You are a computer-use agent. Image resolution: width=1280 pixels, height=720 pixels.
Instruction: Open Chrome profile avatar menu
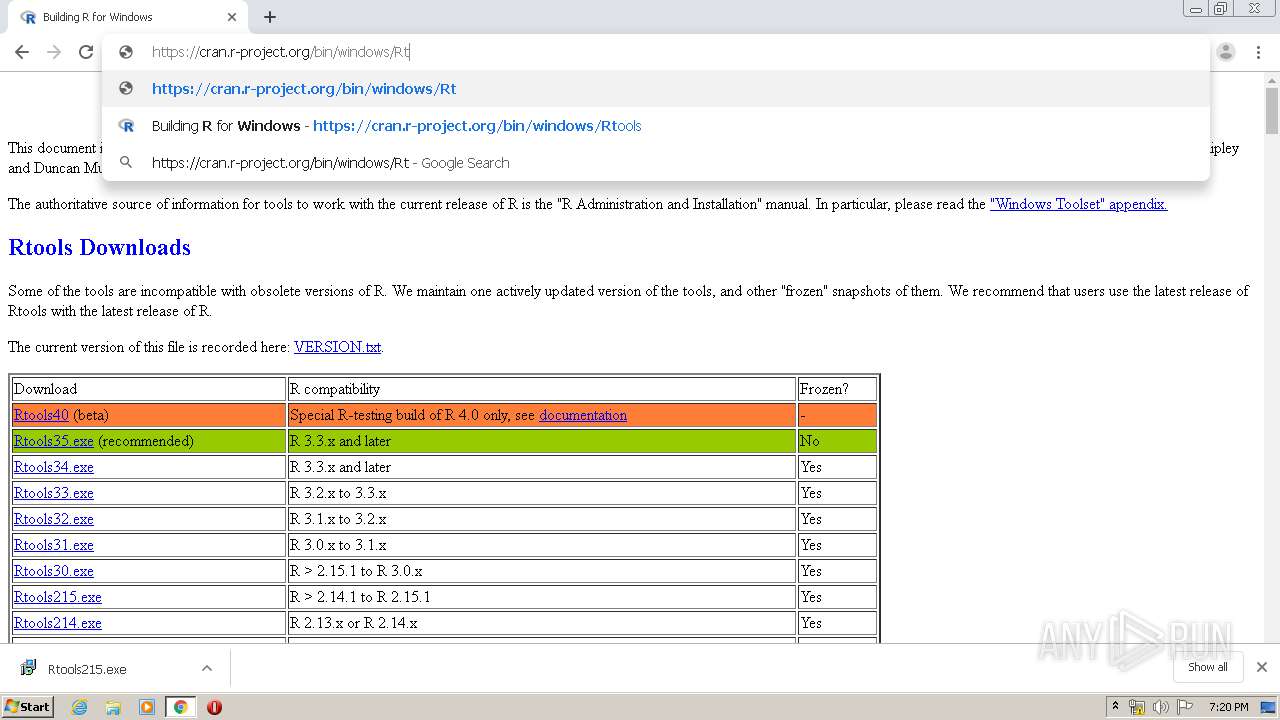(x=1226, y=52)
